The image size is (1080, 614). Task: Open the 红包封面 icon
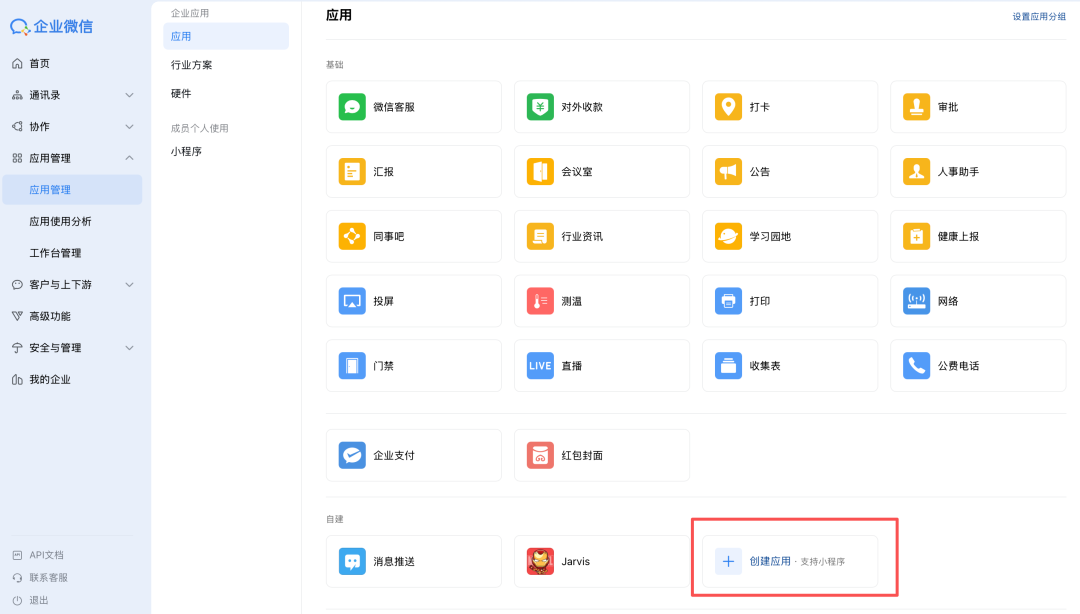(540, 456)
